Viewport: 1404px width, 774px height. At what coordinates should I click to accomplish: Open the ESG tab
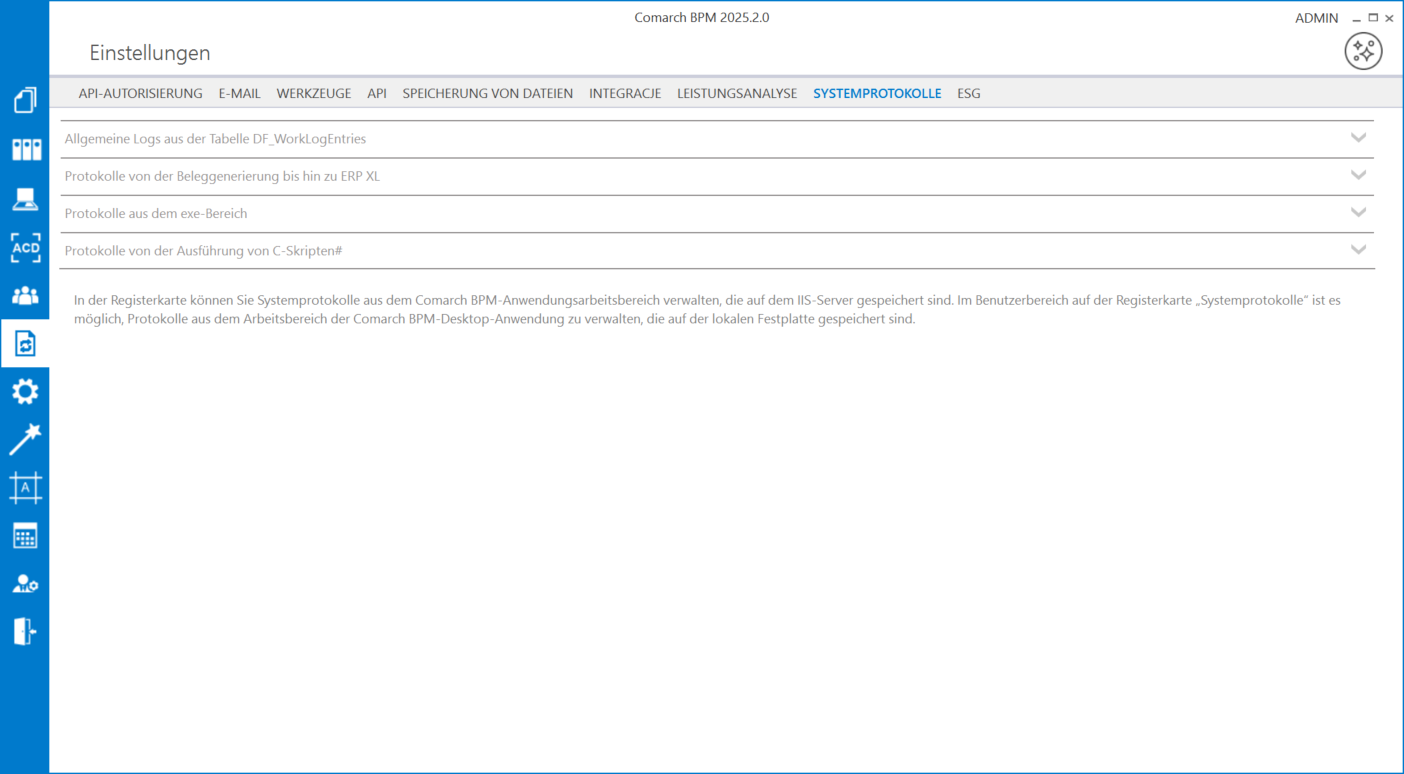click(968, 93)
